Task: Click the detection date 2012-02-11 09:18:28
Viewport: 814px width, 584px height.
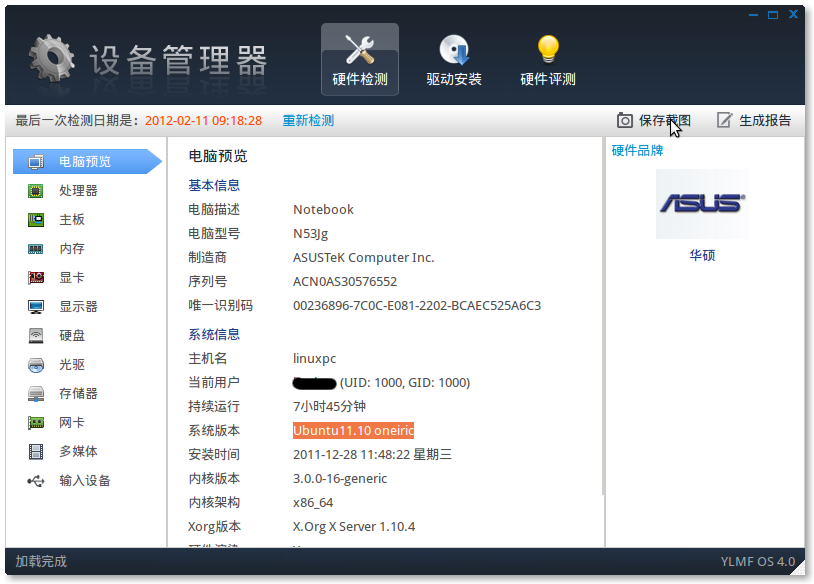Action: coord(204,120)
